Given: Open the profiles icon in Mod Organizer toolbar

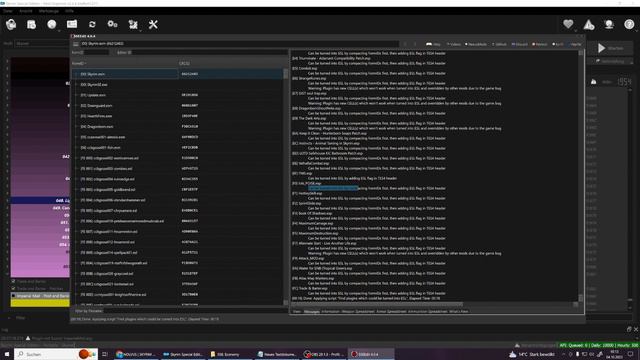Looking at the screenshot, I should (x=31, y=24).
